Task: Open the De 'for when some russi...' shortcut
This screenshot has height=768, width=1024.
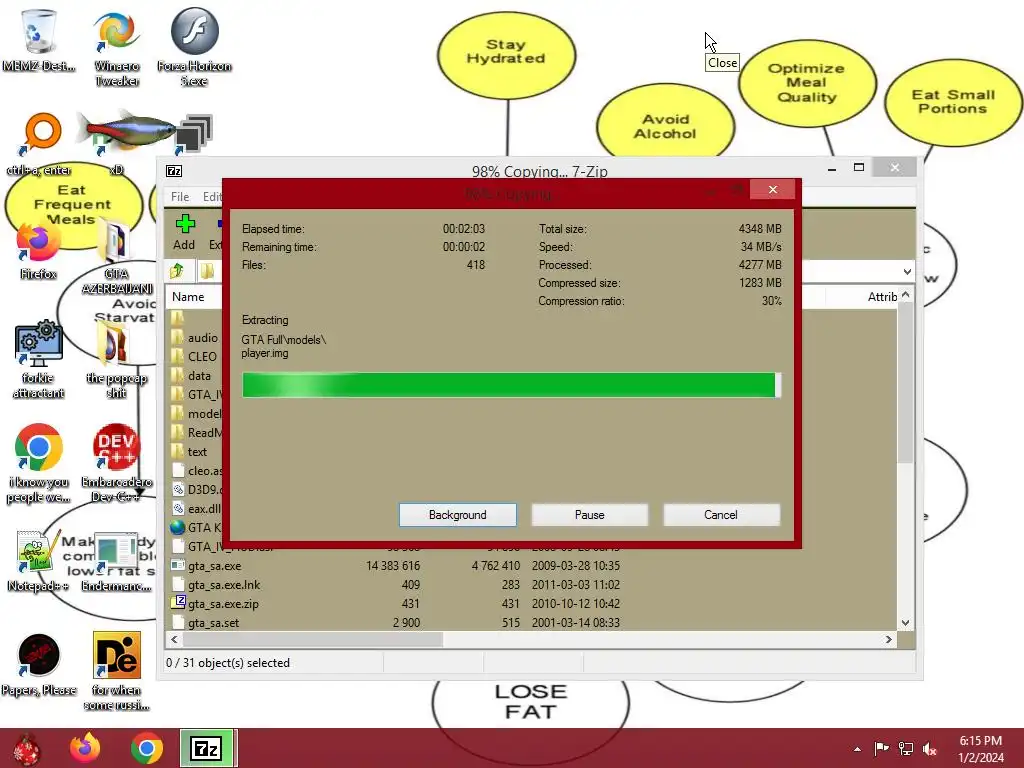Action: (x=116, y=671)
